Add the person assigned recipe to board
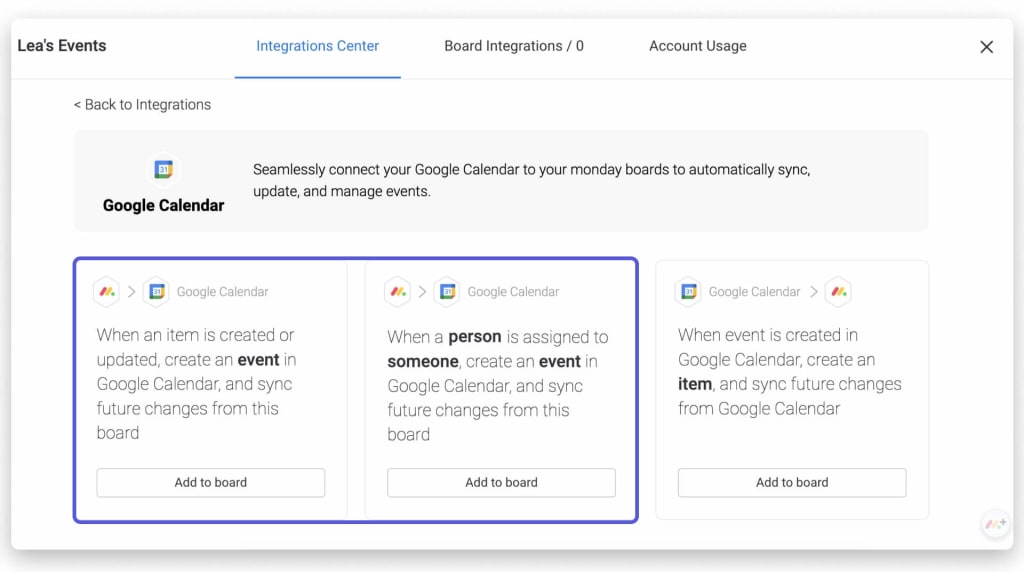The image size is (1024, 572). pyautogui.click(x=502, y=483)
